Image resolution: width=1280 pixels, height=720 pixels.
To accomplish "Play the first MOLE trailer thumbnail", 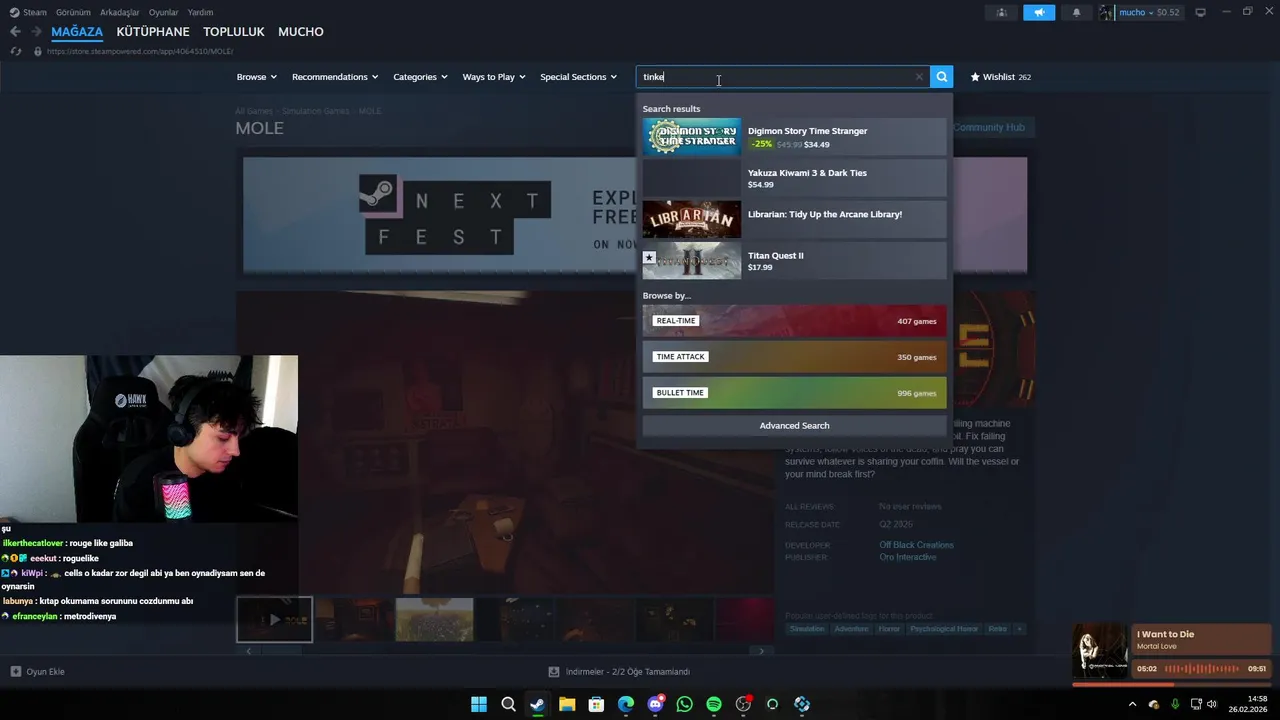I will (274, 620).
